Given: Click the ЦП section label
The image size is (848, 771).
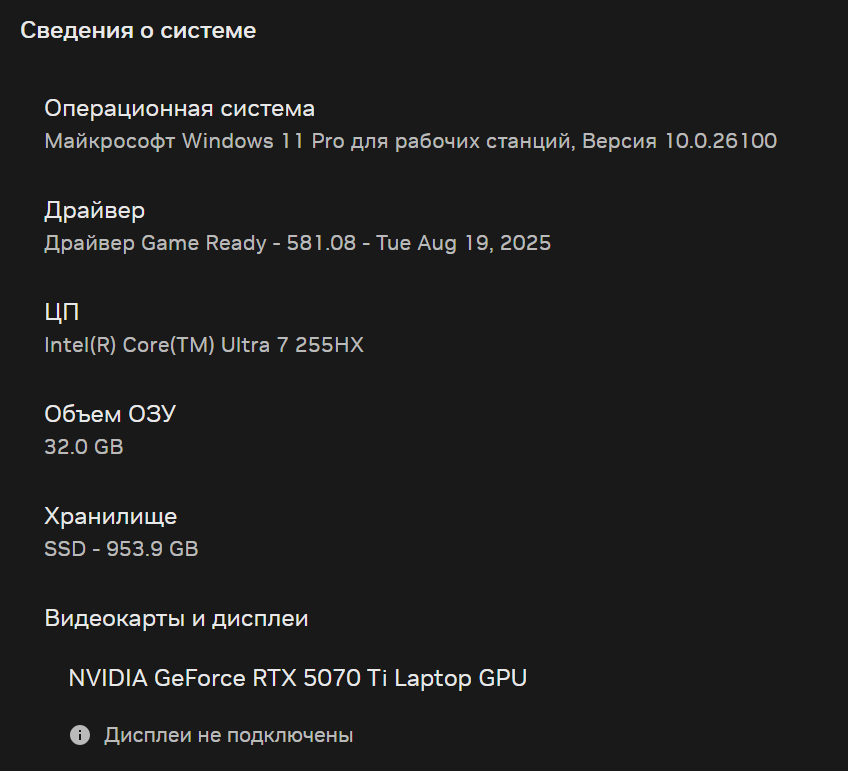Looking at the screenshot, I should [x=62, y=313].
